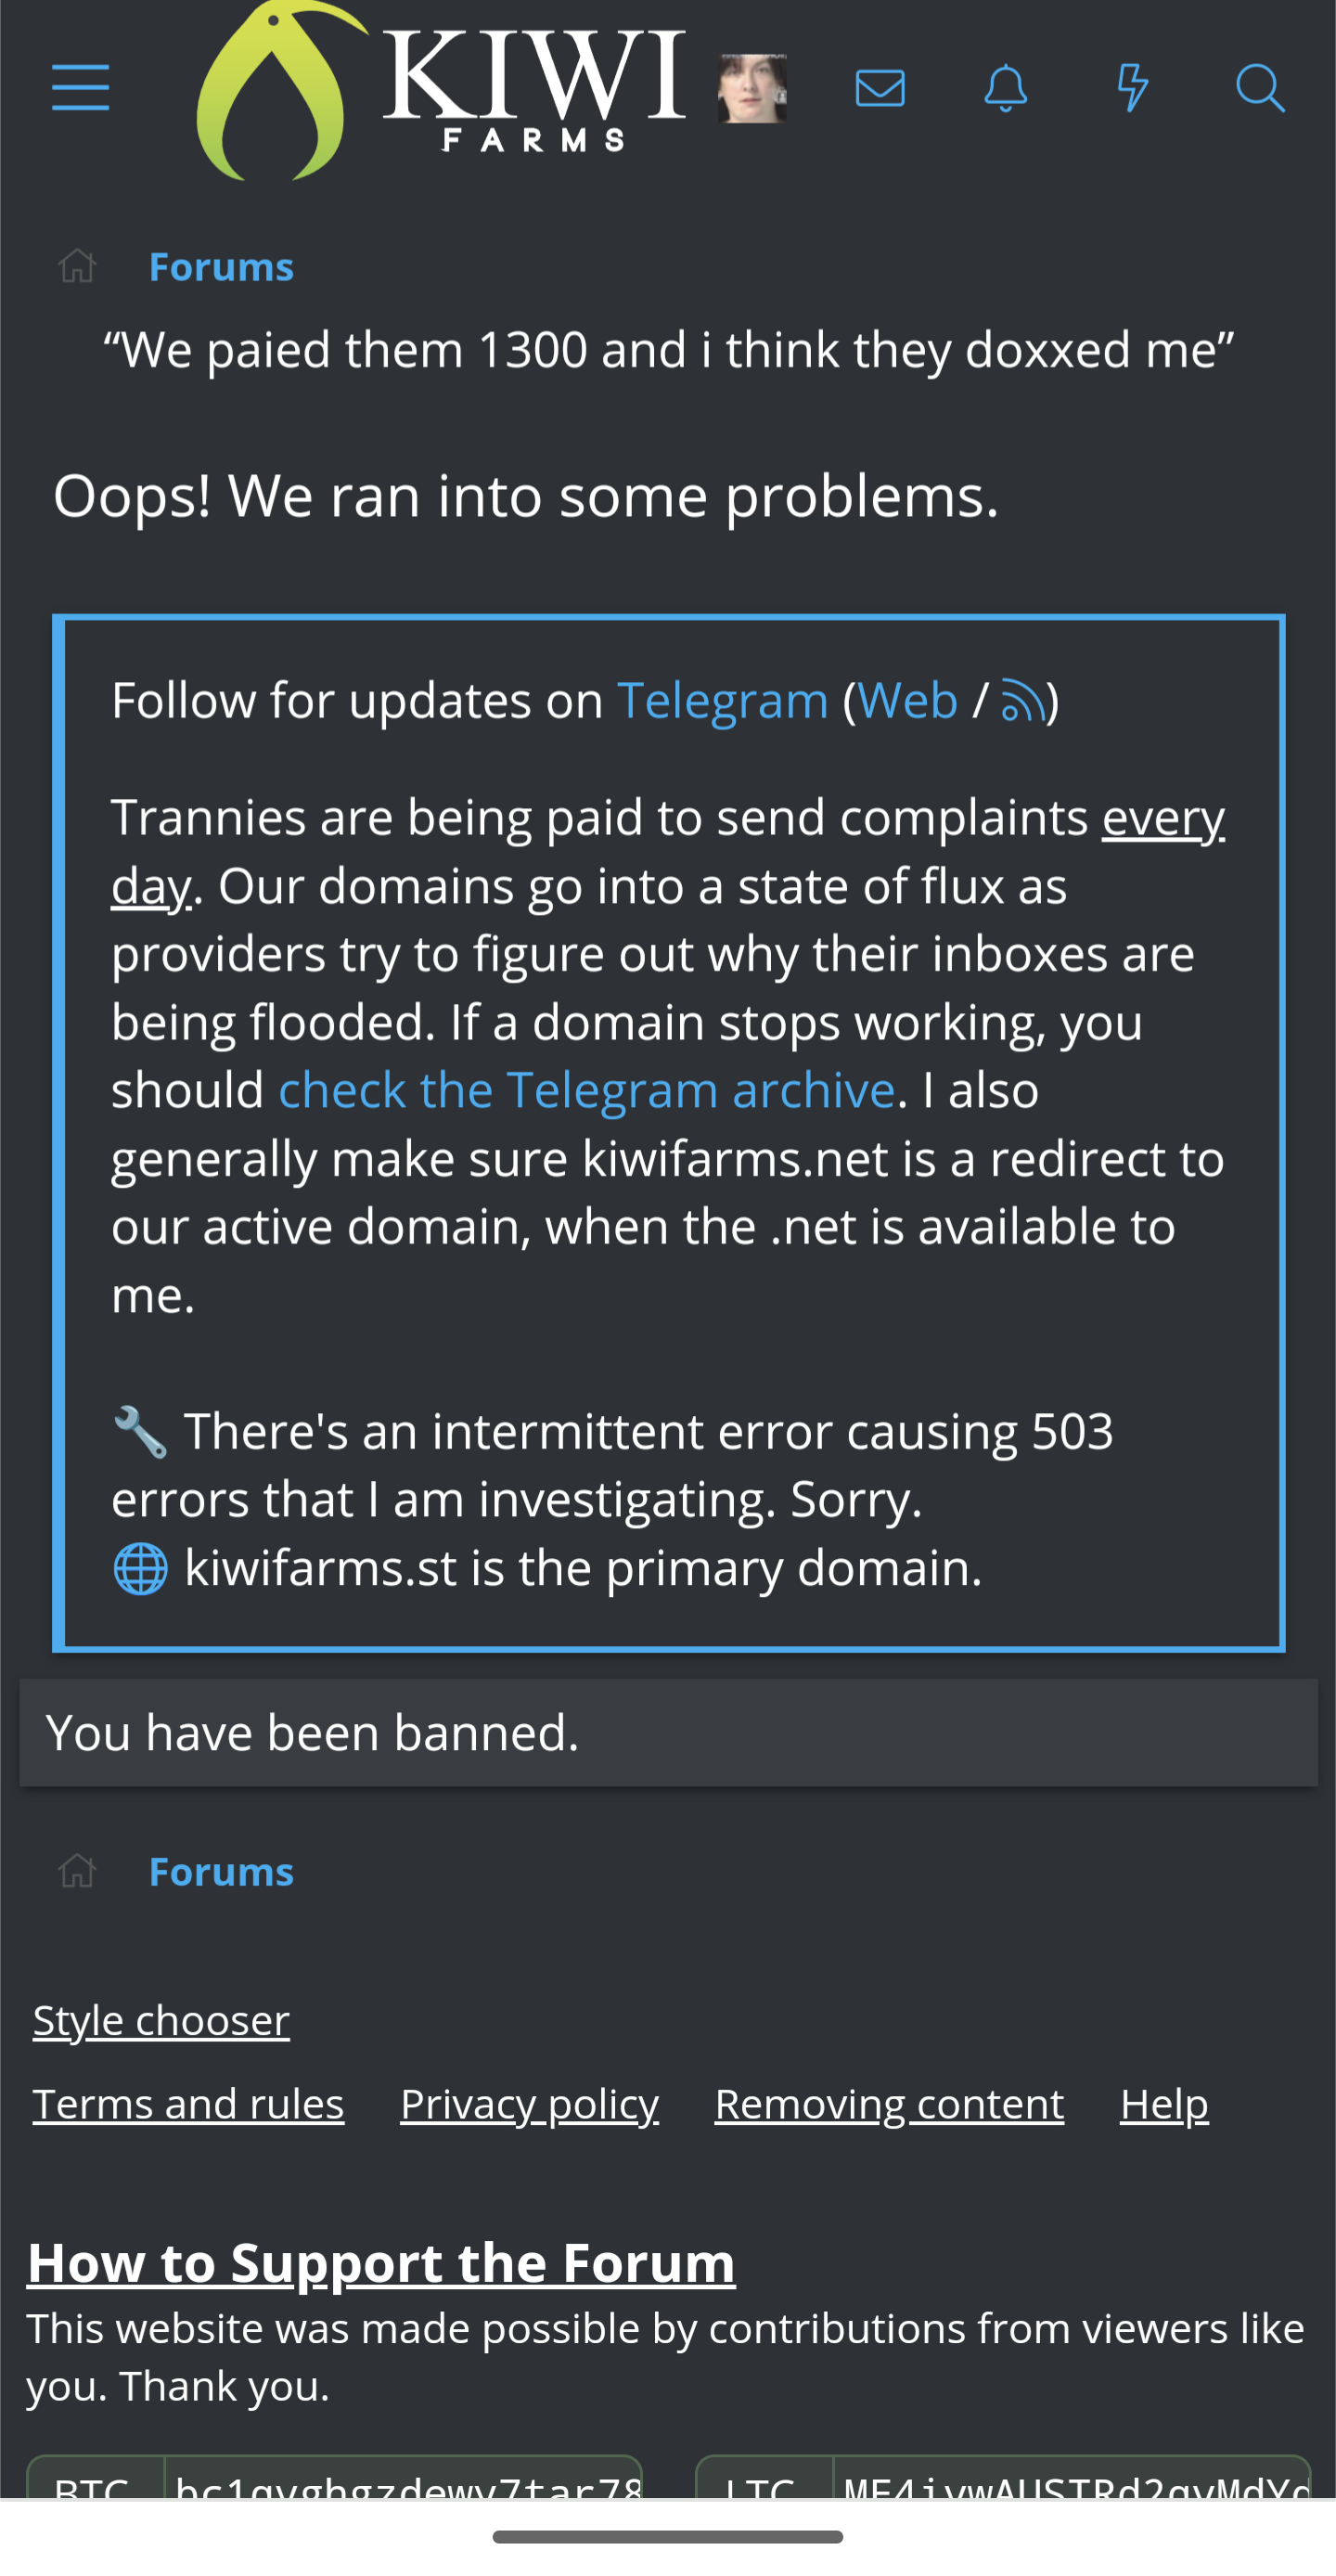Open the magnifying glass search
Image resolution: width=1336 pixels, height=2576 pixels.
1259,88
